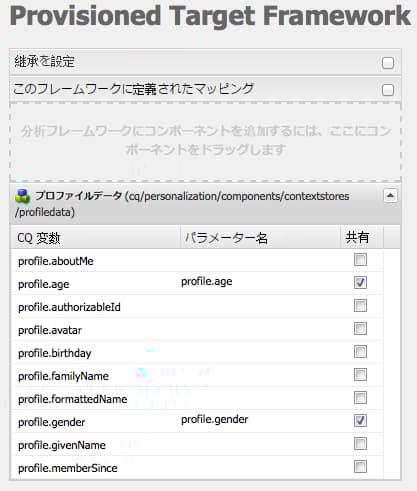This screenshot has width=417, height=491.
Task: Click the Provisioned Target Framework heading
Action: click(x=210, y=16)
